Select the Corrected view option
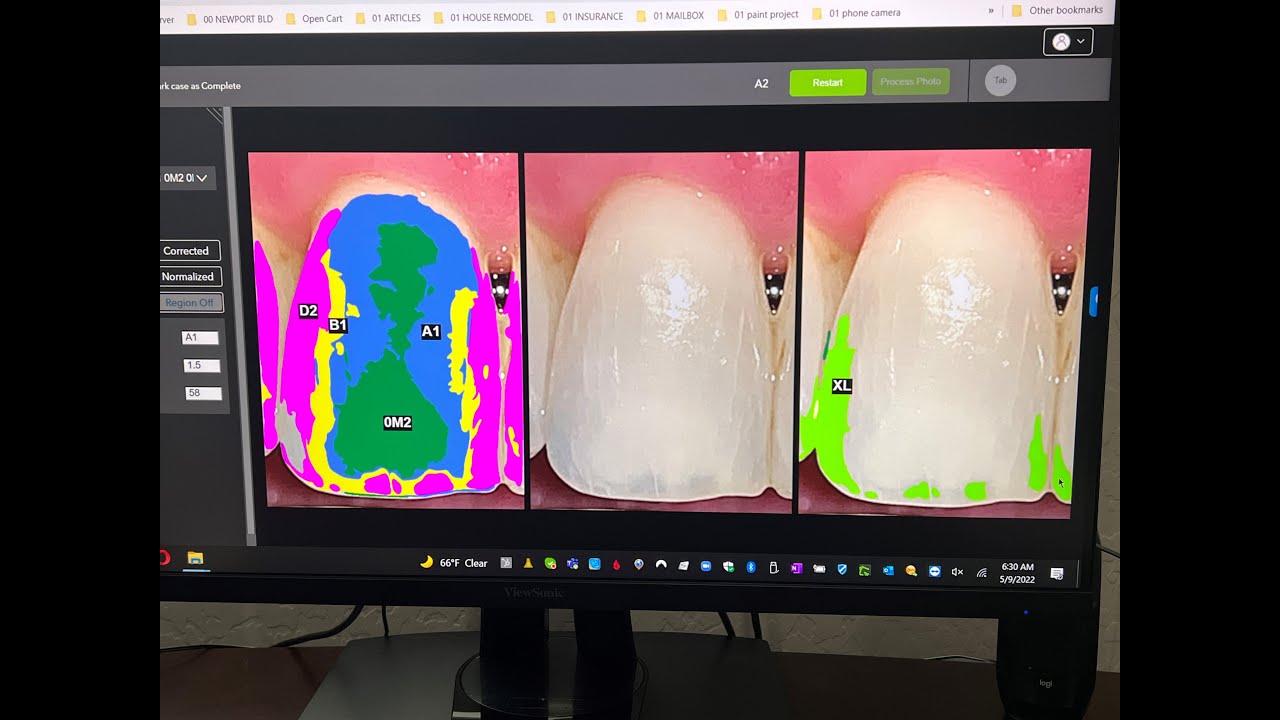The height and width of the screenshot is (720, 1280). 188,251
